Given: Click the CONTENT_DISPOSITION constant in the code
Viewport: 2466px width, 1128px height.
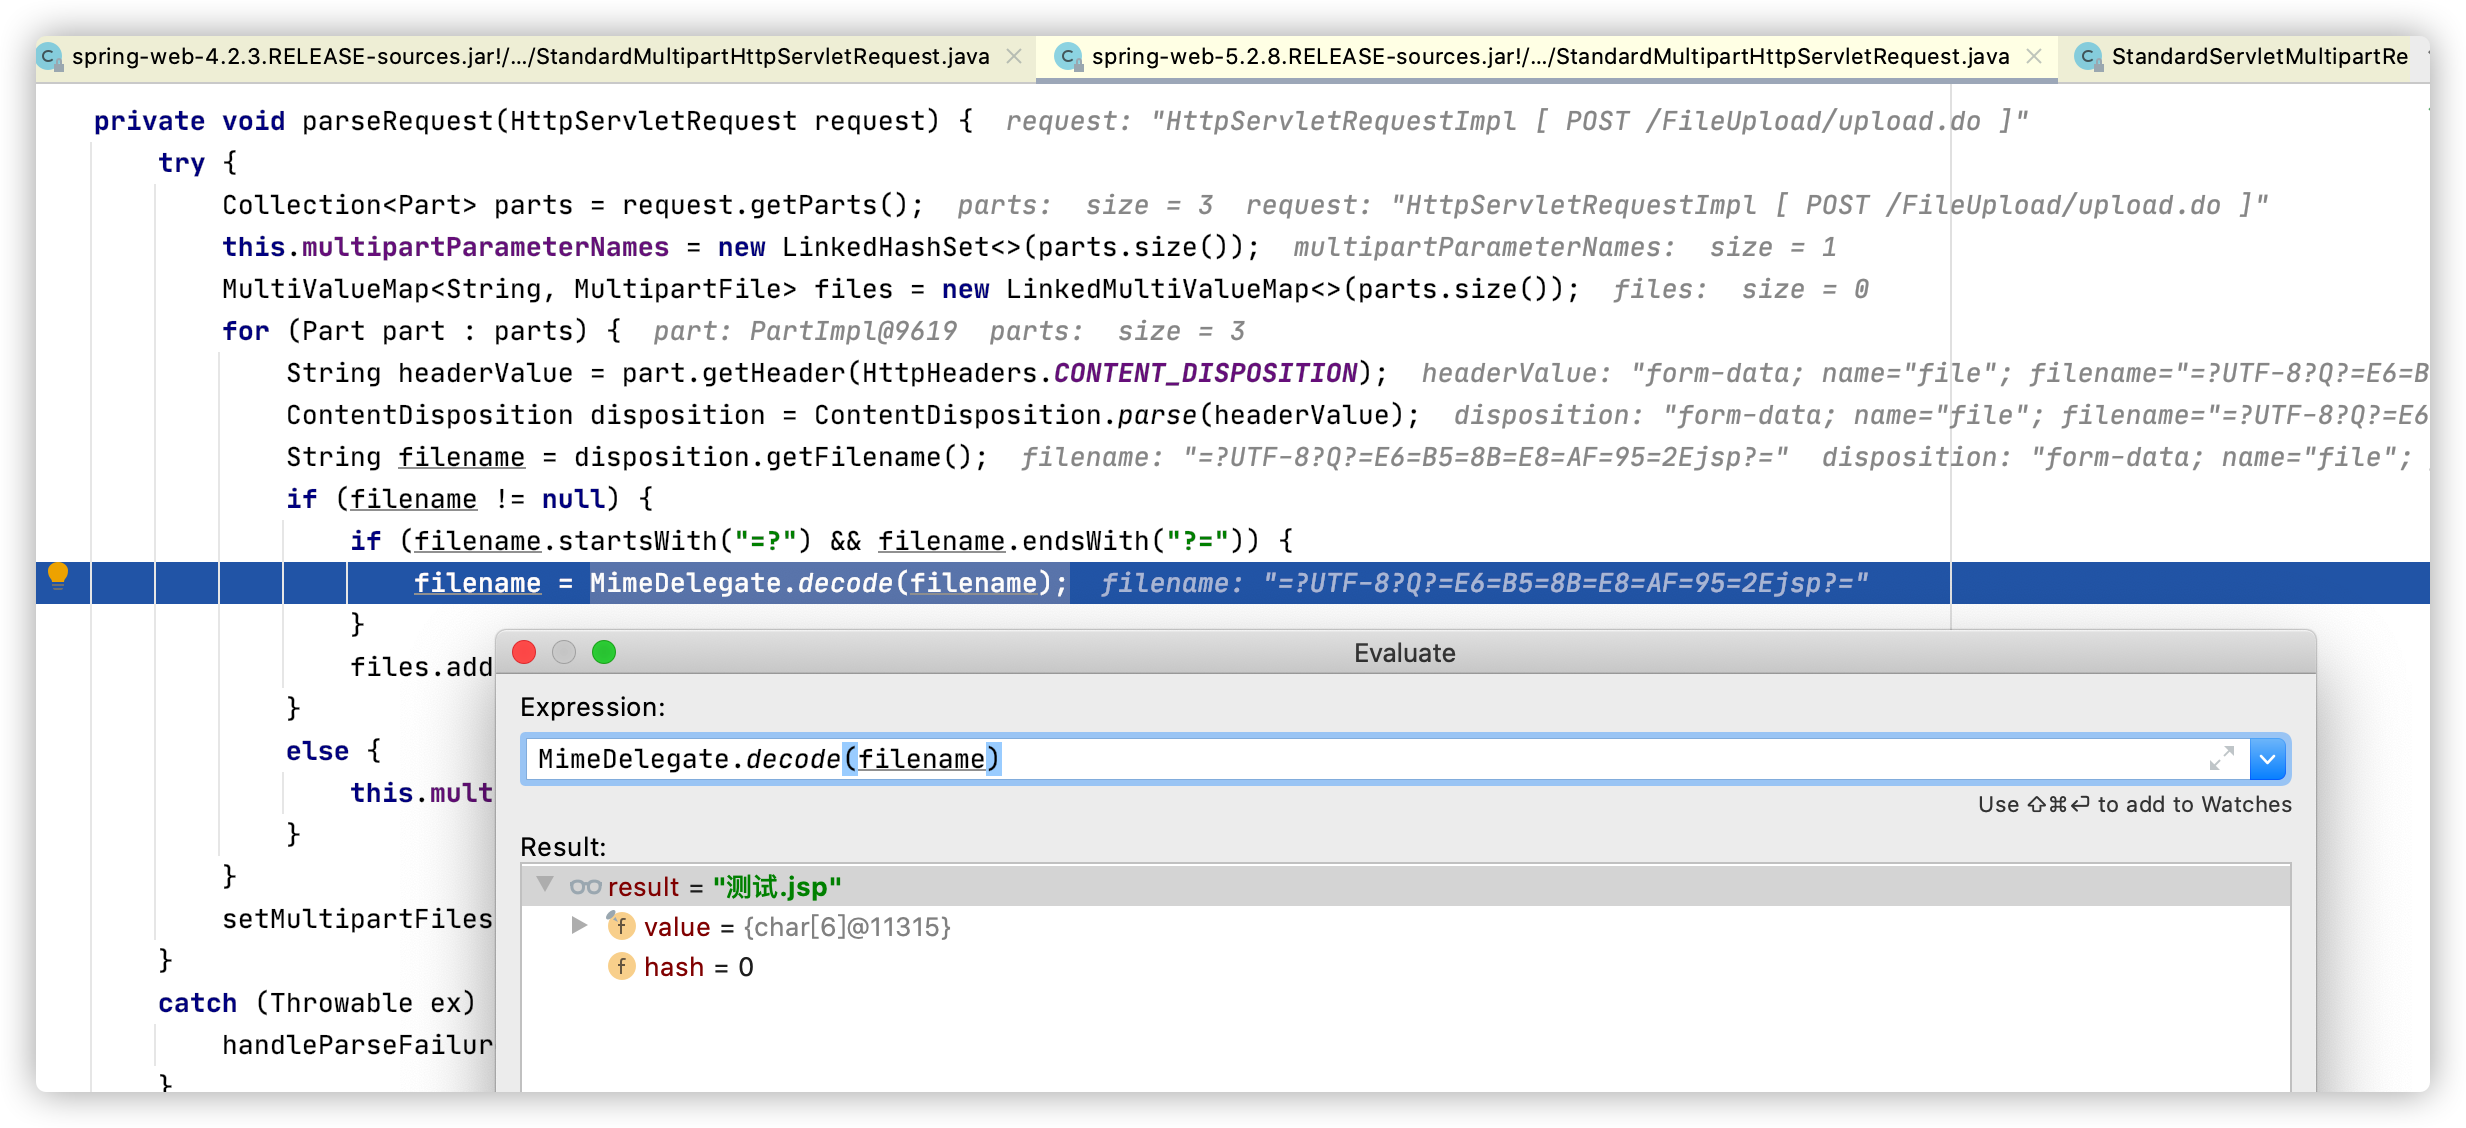Looking at the screenshot, I should pyautogui.click(x=1205, y=373).
